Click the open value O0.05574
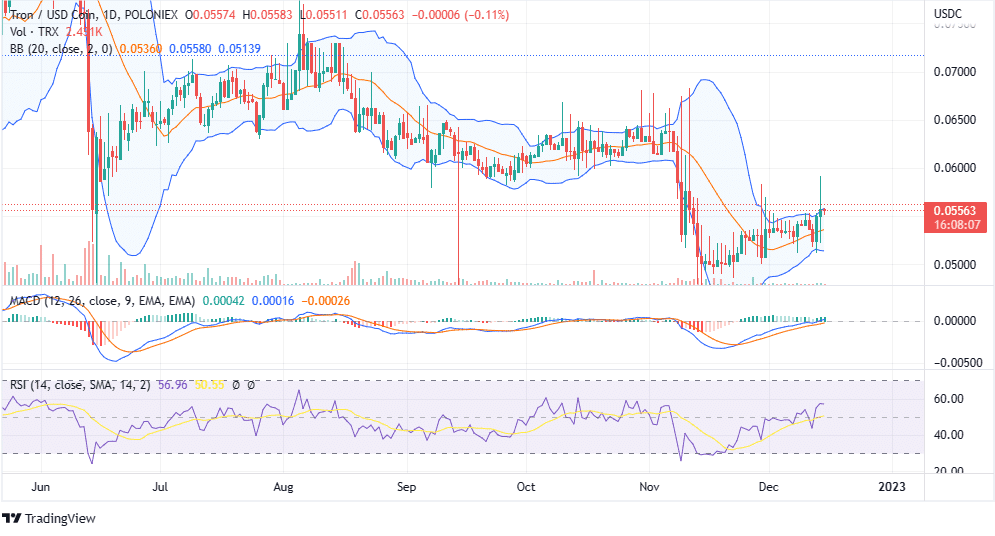995x536 pixels. click(209, 14)
